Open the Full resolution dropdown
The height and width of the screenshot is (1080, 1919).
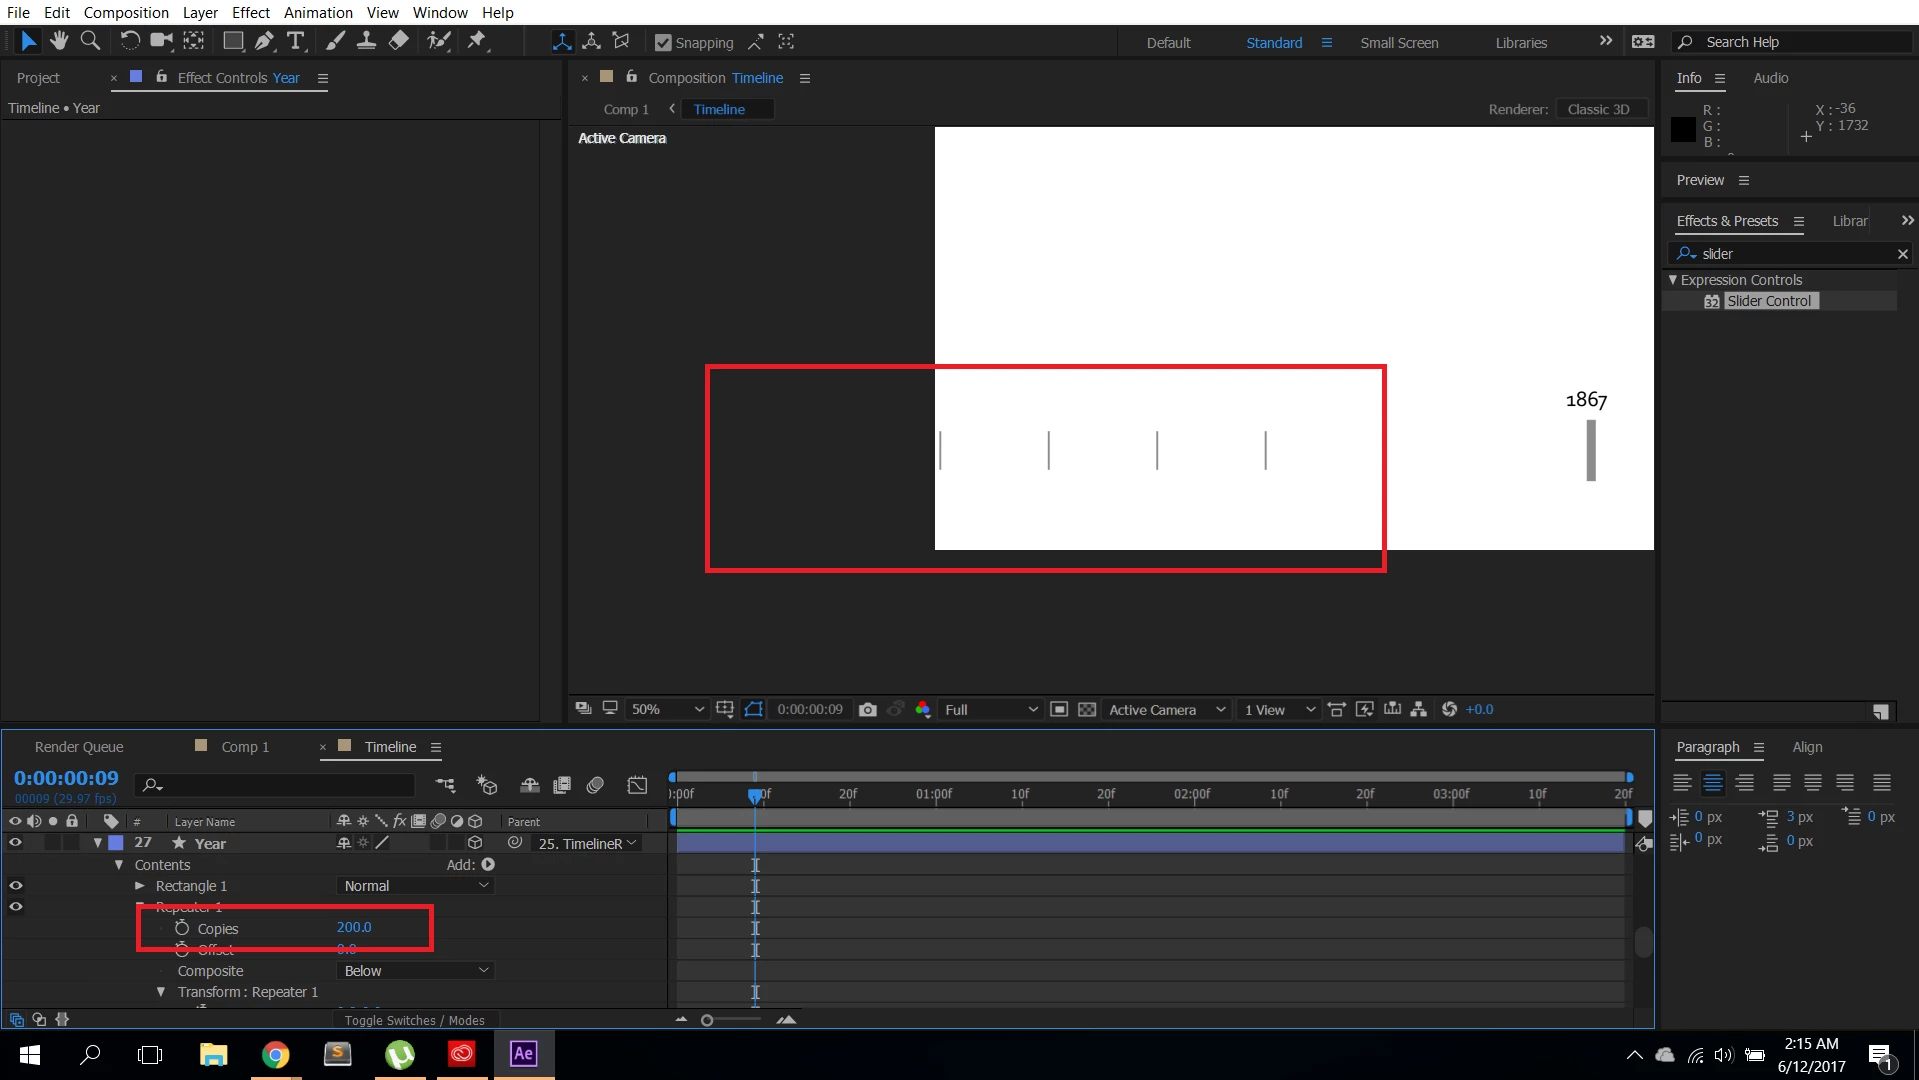(x=991, y=709)
